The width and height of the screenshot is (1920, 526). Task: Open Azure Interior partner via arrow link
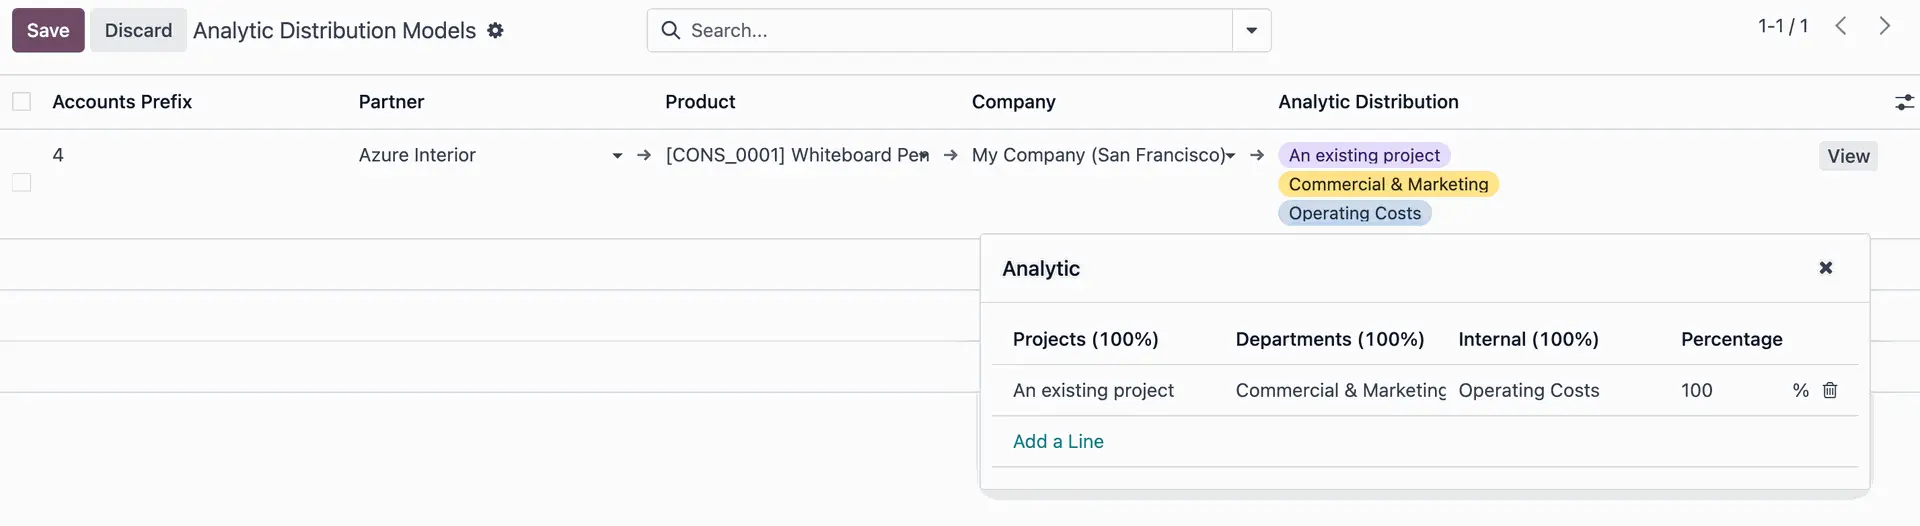pyautogui.click(x=644, y=155)
